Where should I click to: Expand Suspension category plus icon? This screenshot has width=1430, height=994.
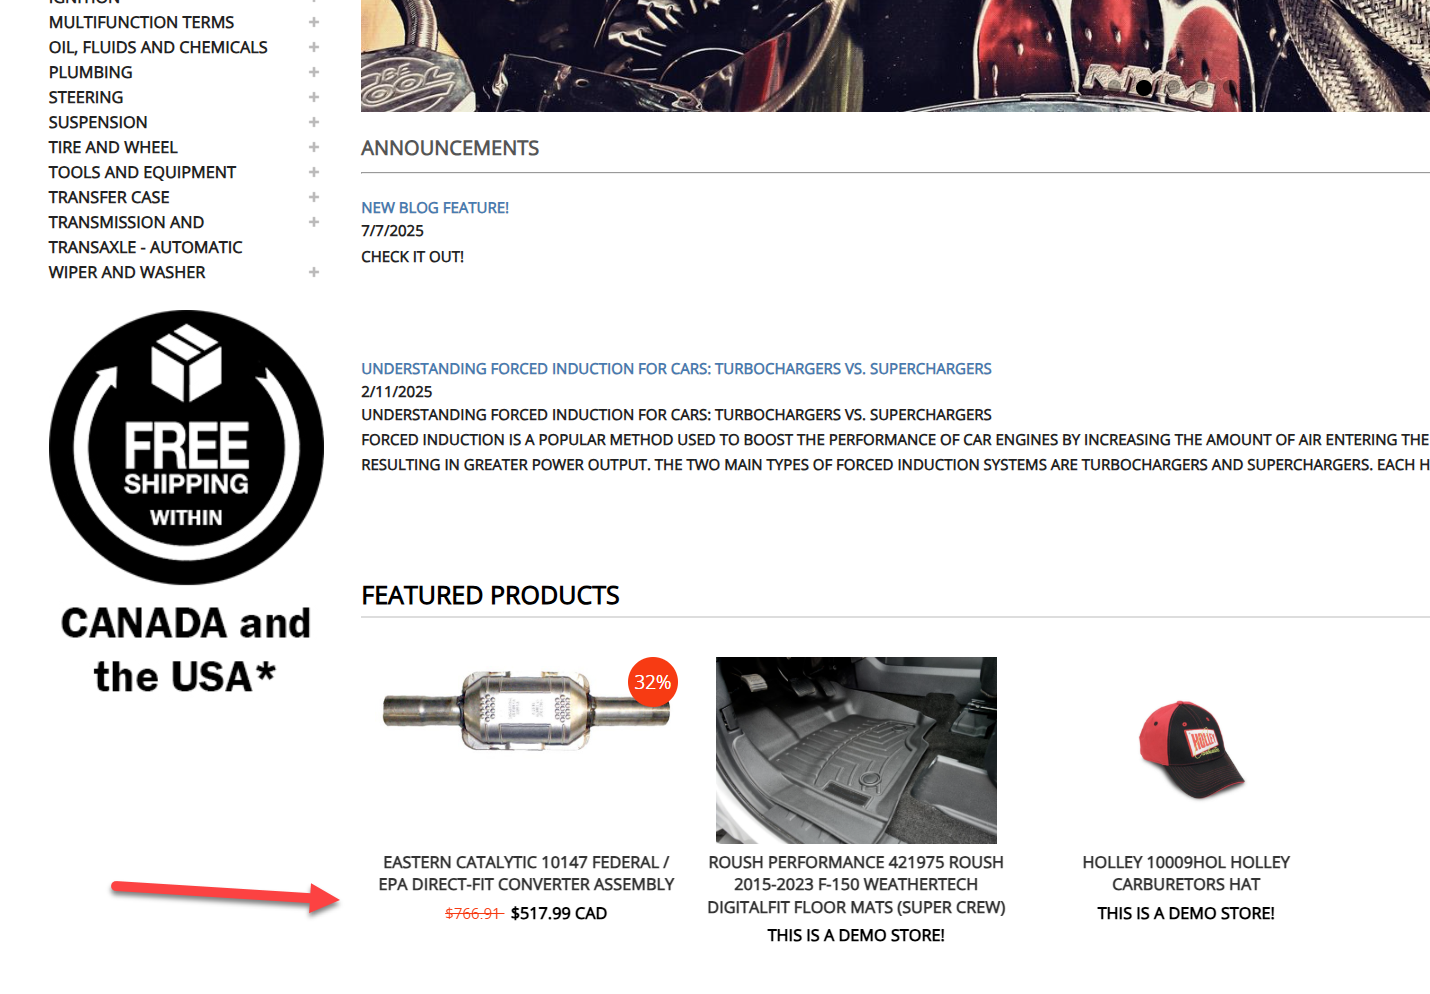314,122
